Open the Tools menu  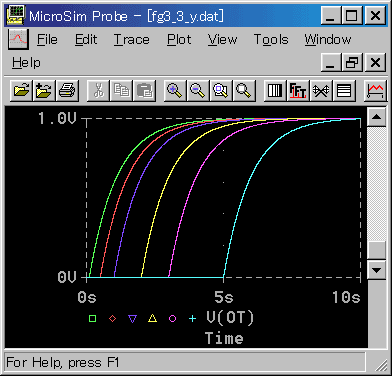271,40
